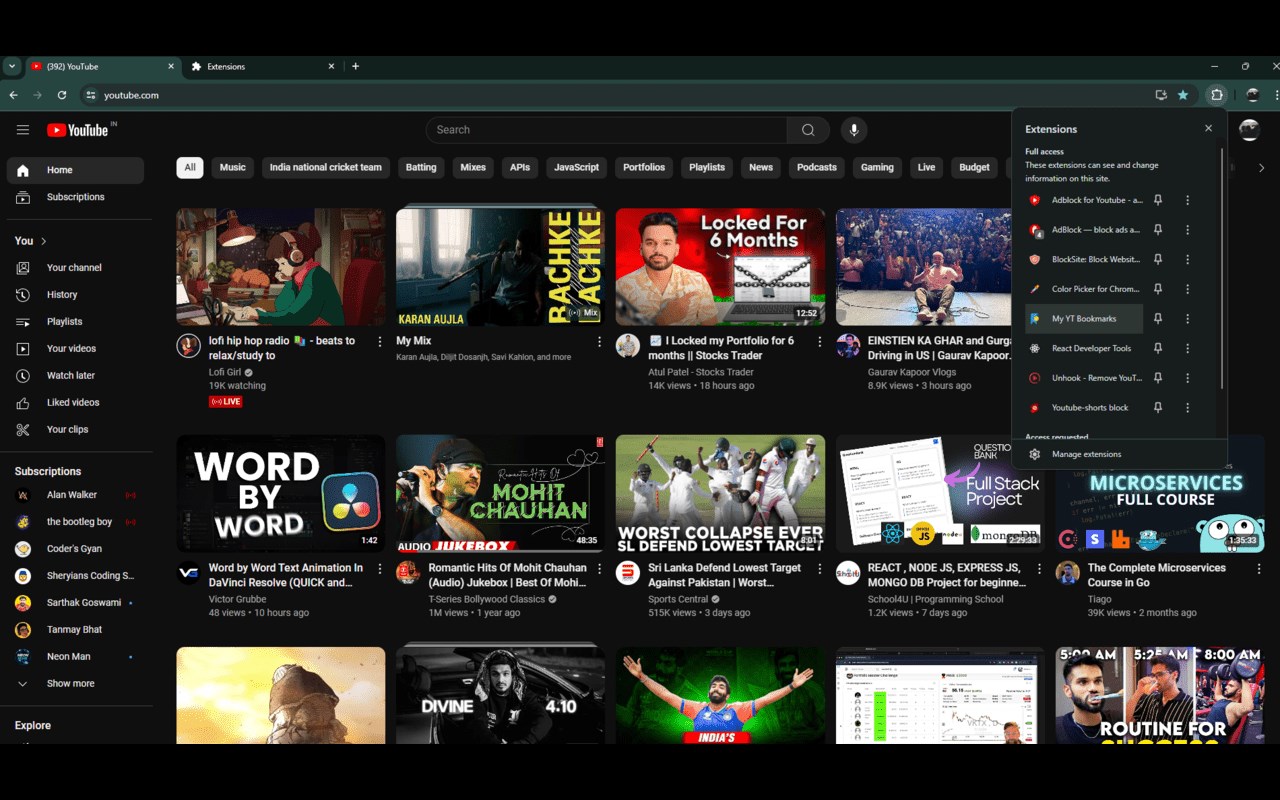Expand Show more subscriptions
The image size is (1280, 800).
75,684
